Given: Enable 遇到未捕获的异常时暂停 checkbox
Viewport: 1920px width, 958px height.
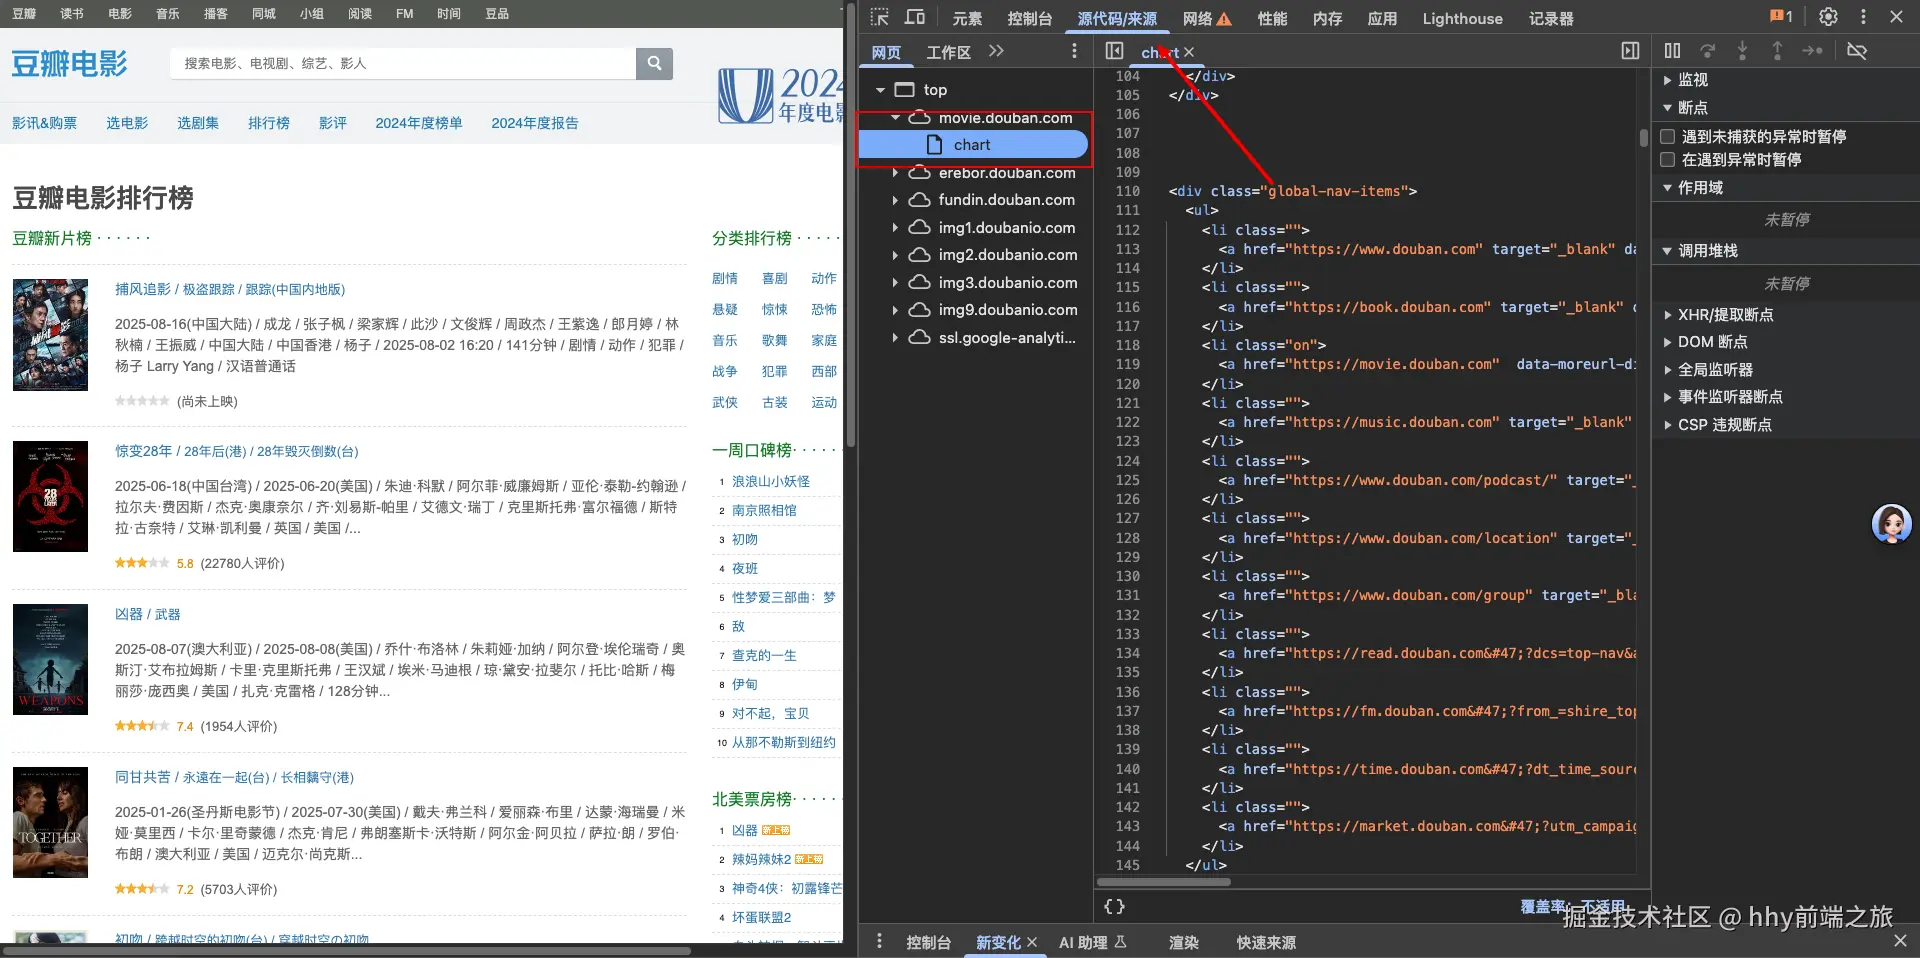Looking at the screenshot, I should [x=1668, y=136].
